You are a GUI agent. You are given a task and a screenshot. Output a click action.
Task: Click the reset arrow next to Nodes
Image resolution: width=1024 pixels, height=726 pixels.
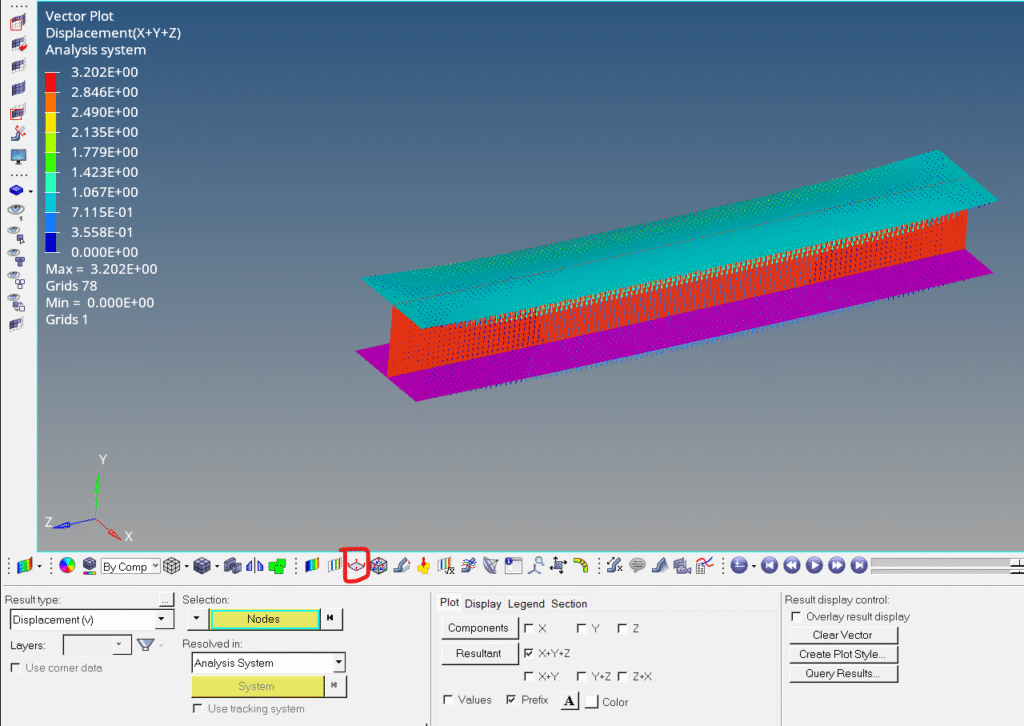coord(332,619)
